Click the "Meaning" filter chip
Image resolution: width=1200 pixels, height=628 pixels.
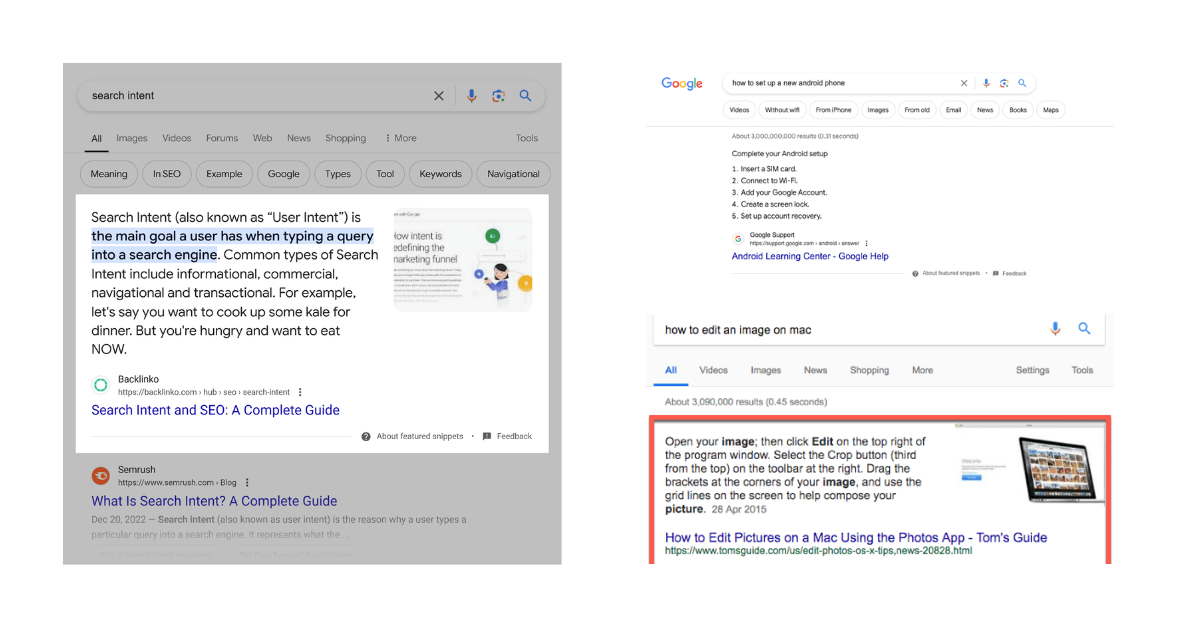tap(109, 174)
